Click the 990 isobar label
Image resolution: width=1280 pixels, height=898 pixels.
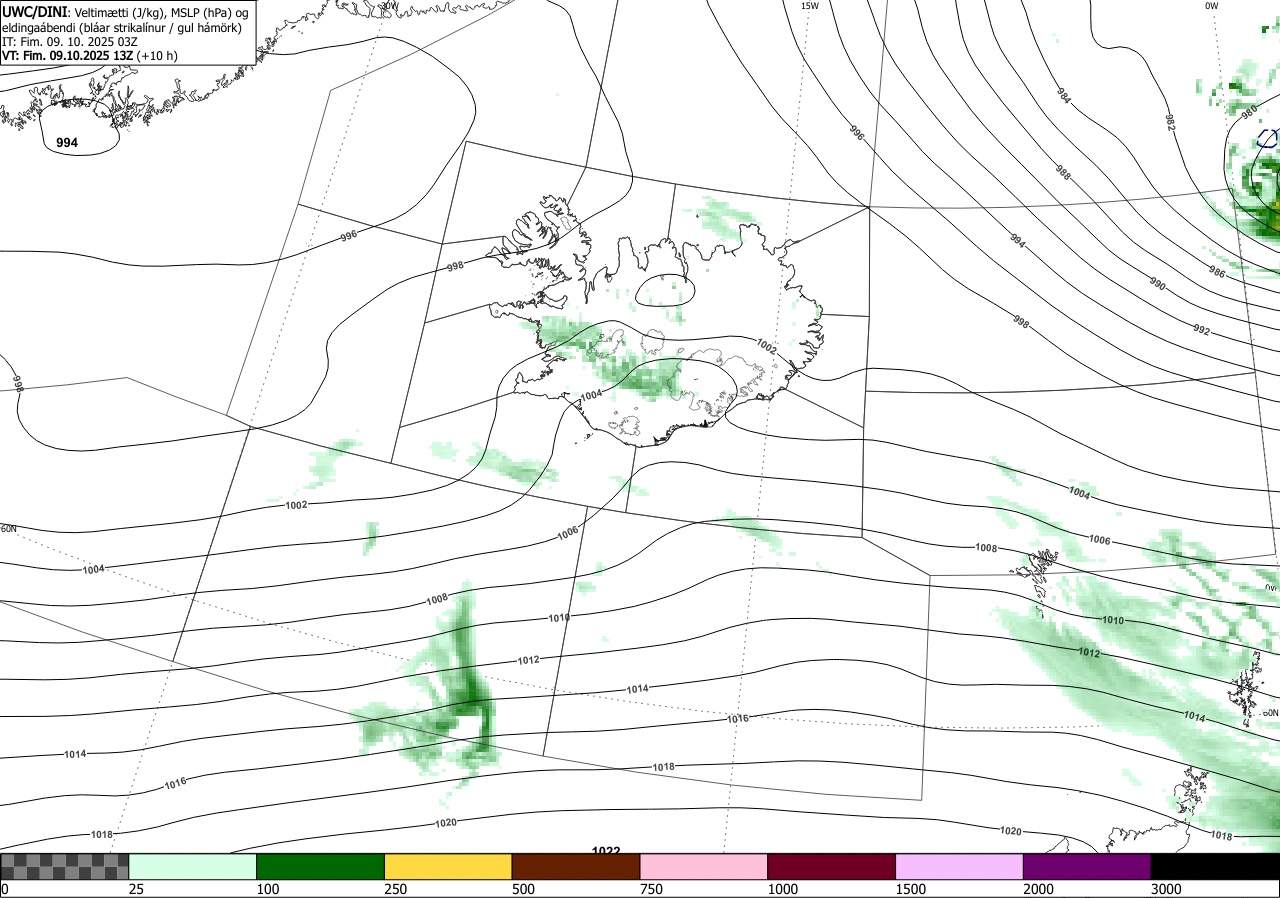pyautogui.click(x=1157, y=284)
